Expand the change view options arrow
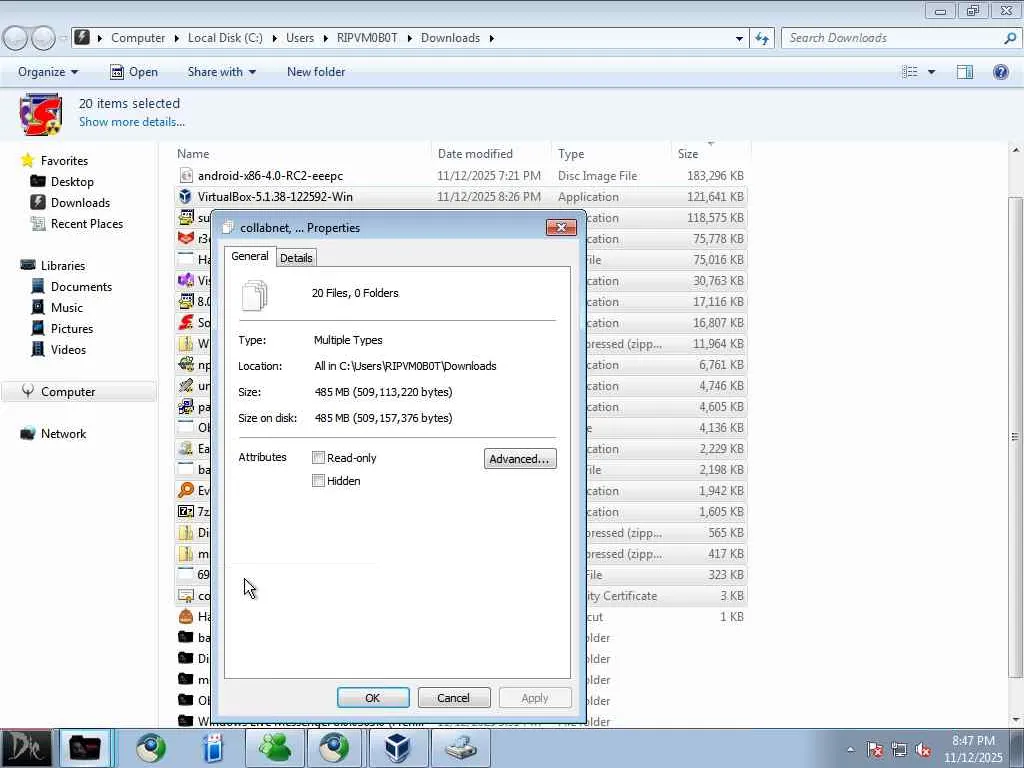 (931, 72)
